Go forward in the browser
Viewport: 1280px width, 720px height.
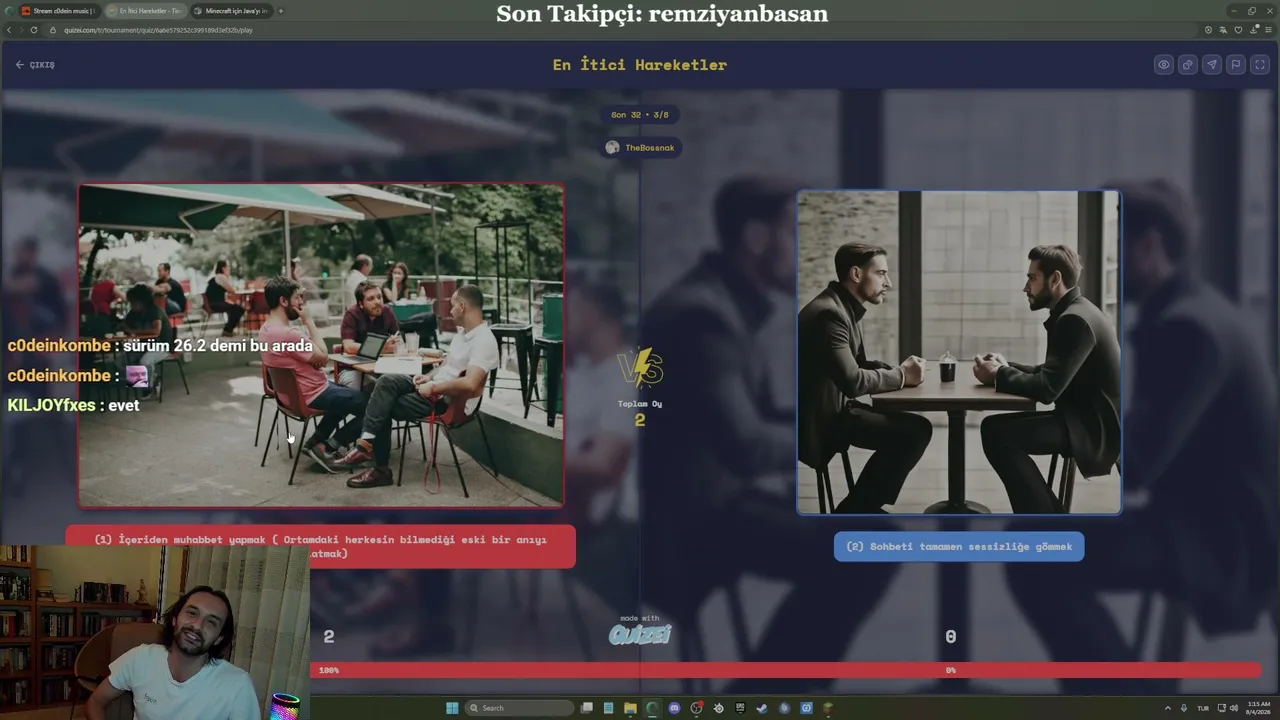[x=21, y=30]
